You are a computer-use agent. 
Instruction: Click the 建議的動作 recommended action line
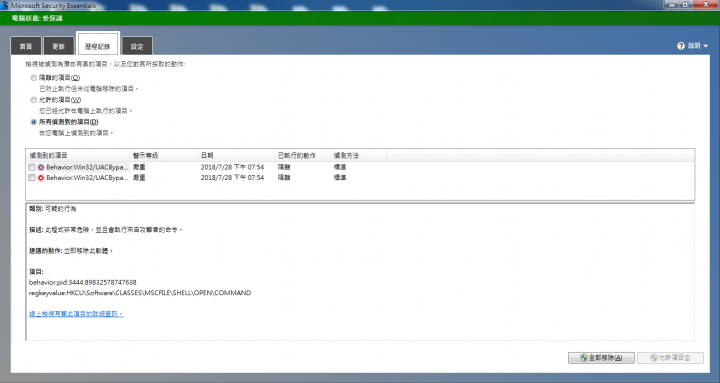point(71,251)
